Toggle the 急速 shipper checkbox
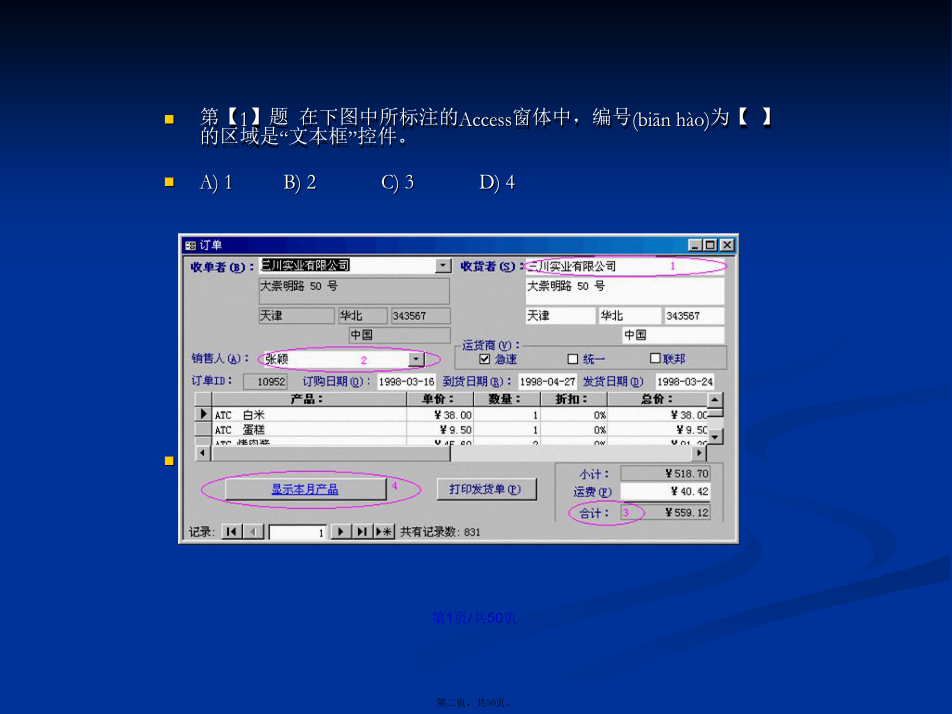Viewport: 952px width, 714px height. 484,359
